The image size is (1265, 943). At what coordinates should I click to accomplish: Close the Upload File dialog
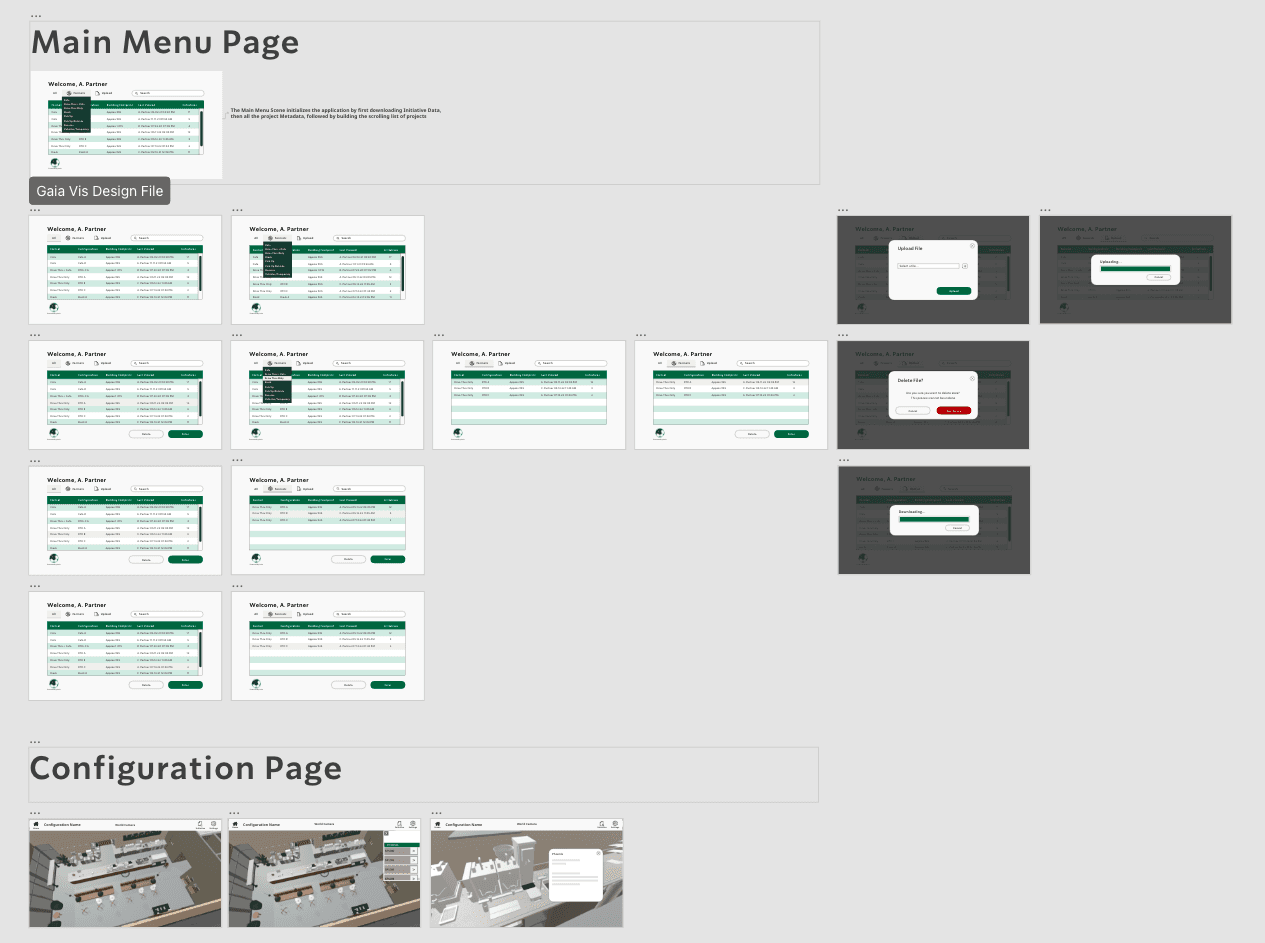pos(971,245)
